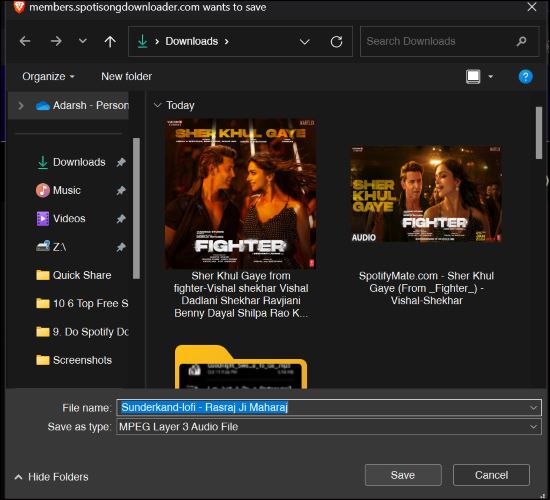Click the file list vertical scrollbar
Viewport: 550px width, 500px height.
click(539, 133)
